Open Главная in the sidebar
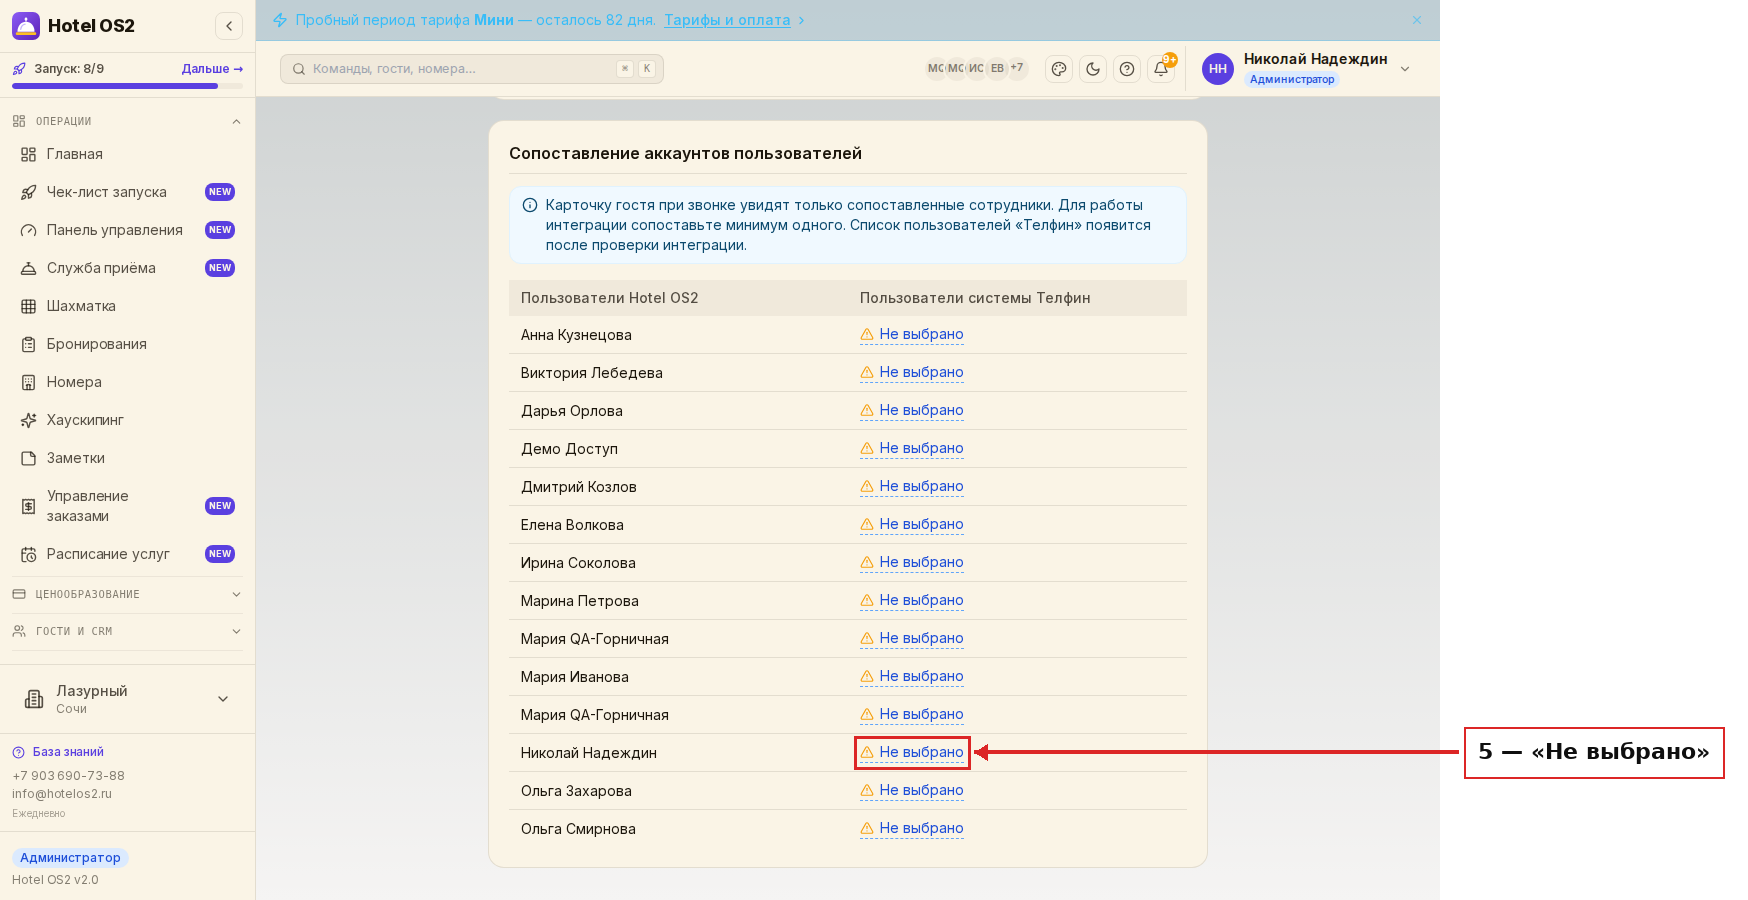The height and width of the screenshot is (900, 1748). (x=128, y=154)
